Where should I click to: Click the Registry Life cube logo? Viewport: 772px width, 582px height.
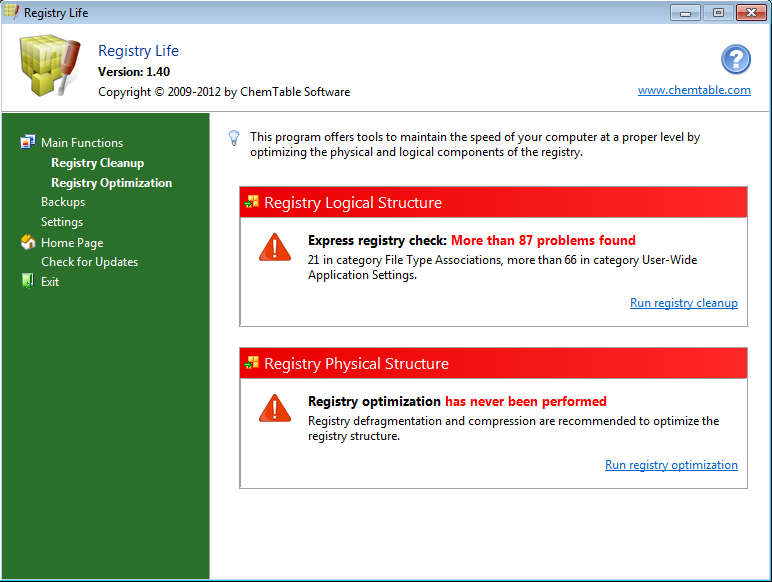[x=49, y=68]
